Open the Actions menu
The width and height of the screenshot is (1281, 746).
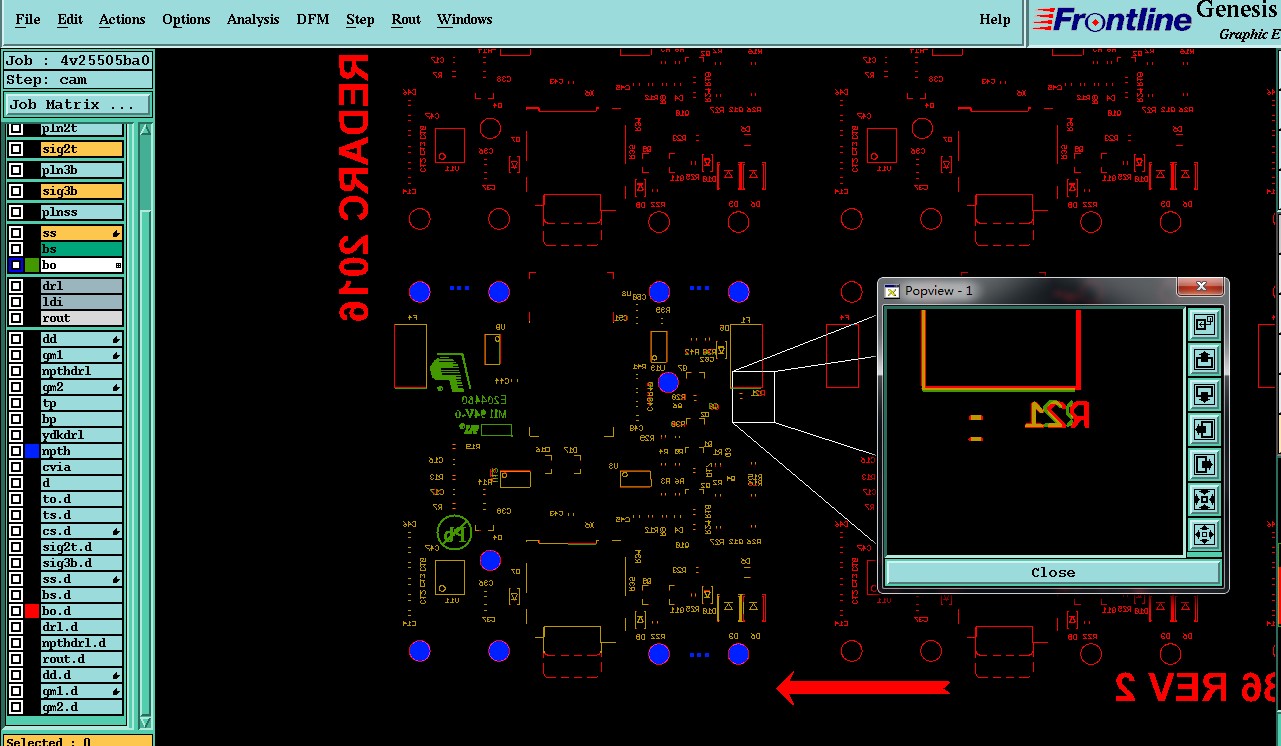(122, 19)
